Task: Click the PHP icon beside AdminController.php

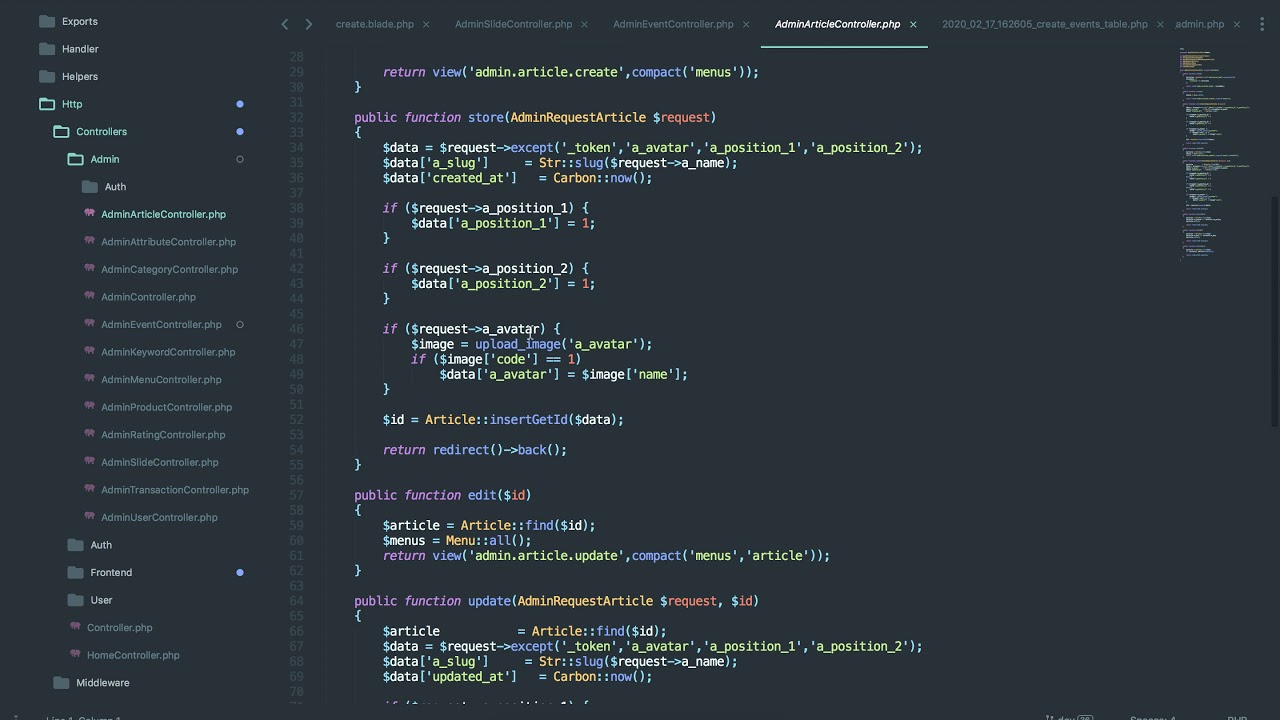Action: [x=90, y=296]
